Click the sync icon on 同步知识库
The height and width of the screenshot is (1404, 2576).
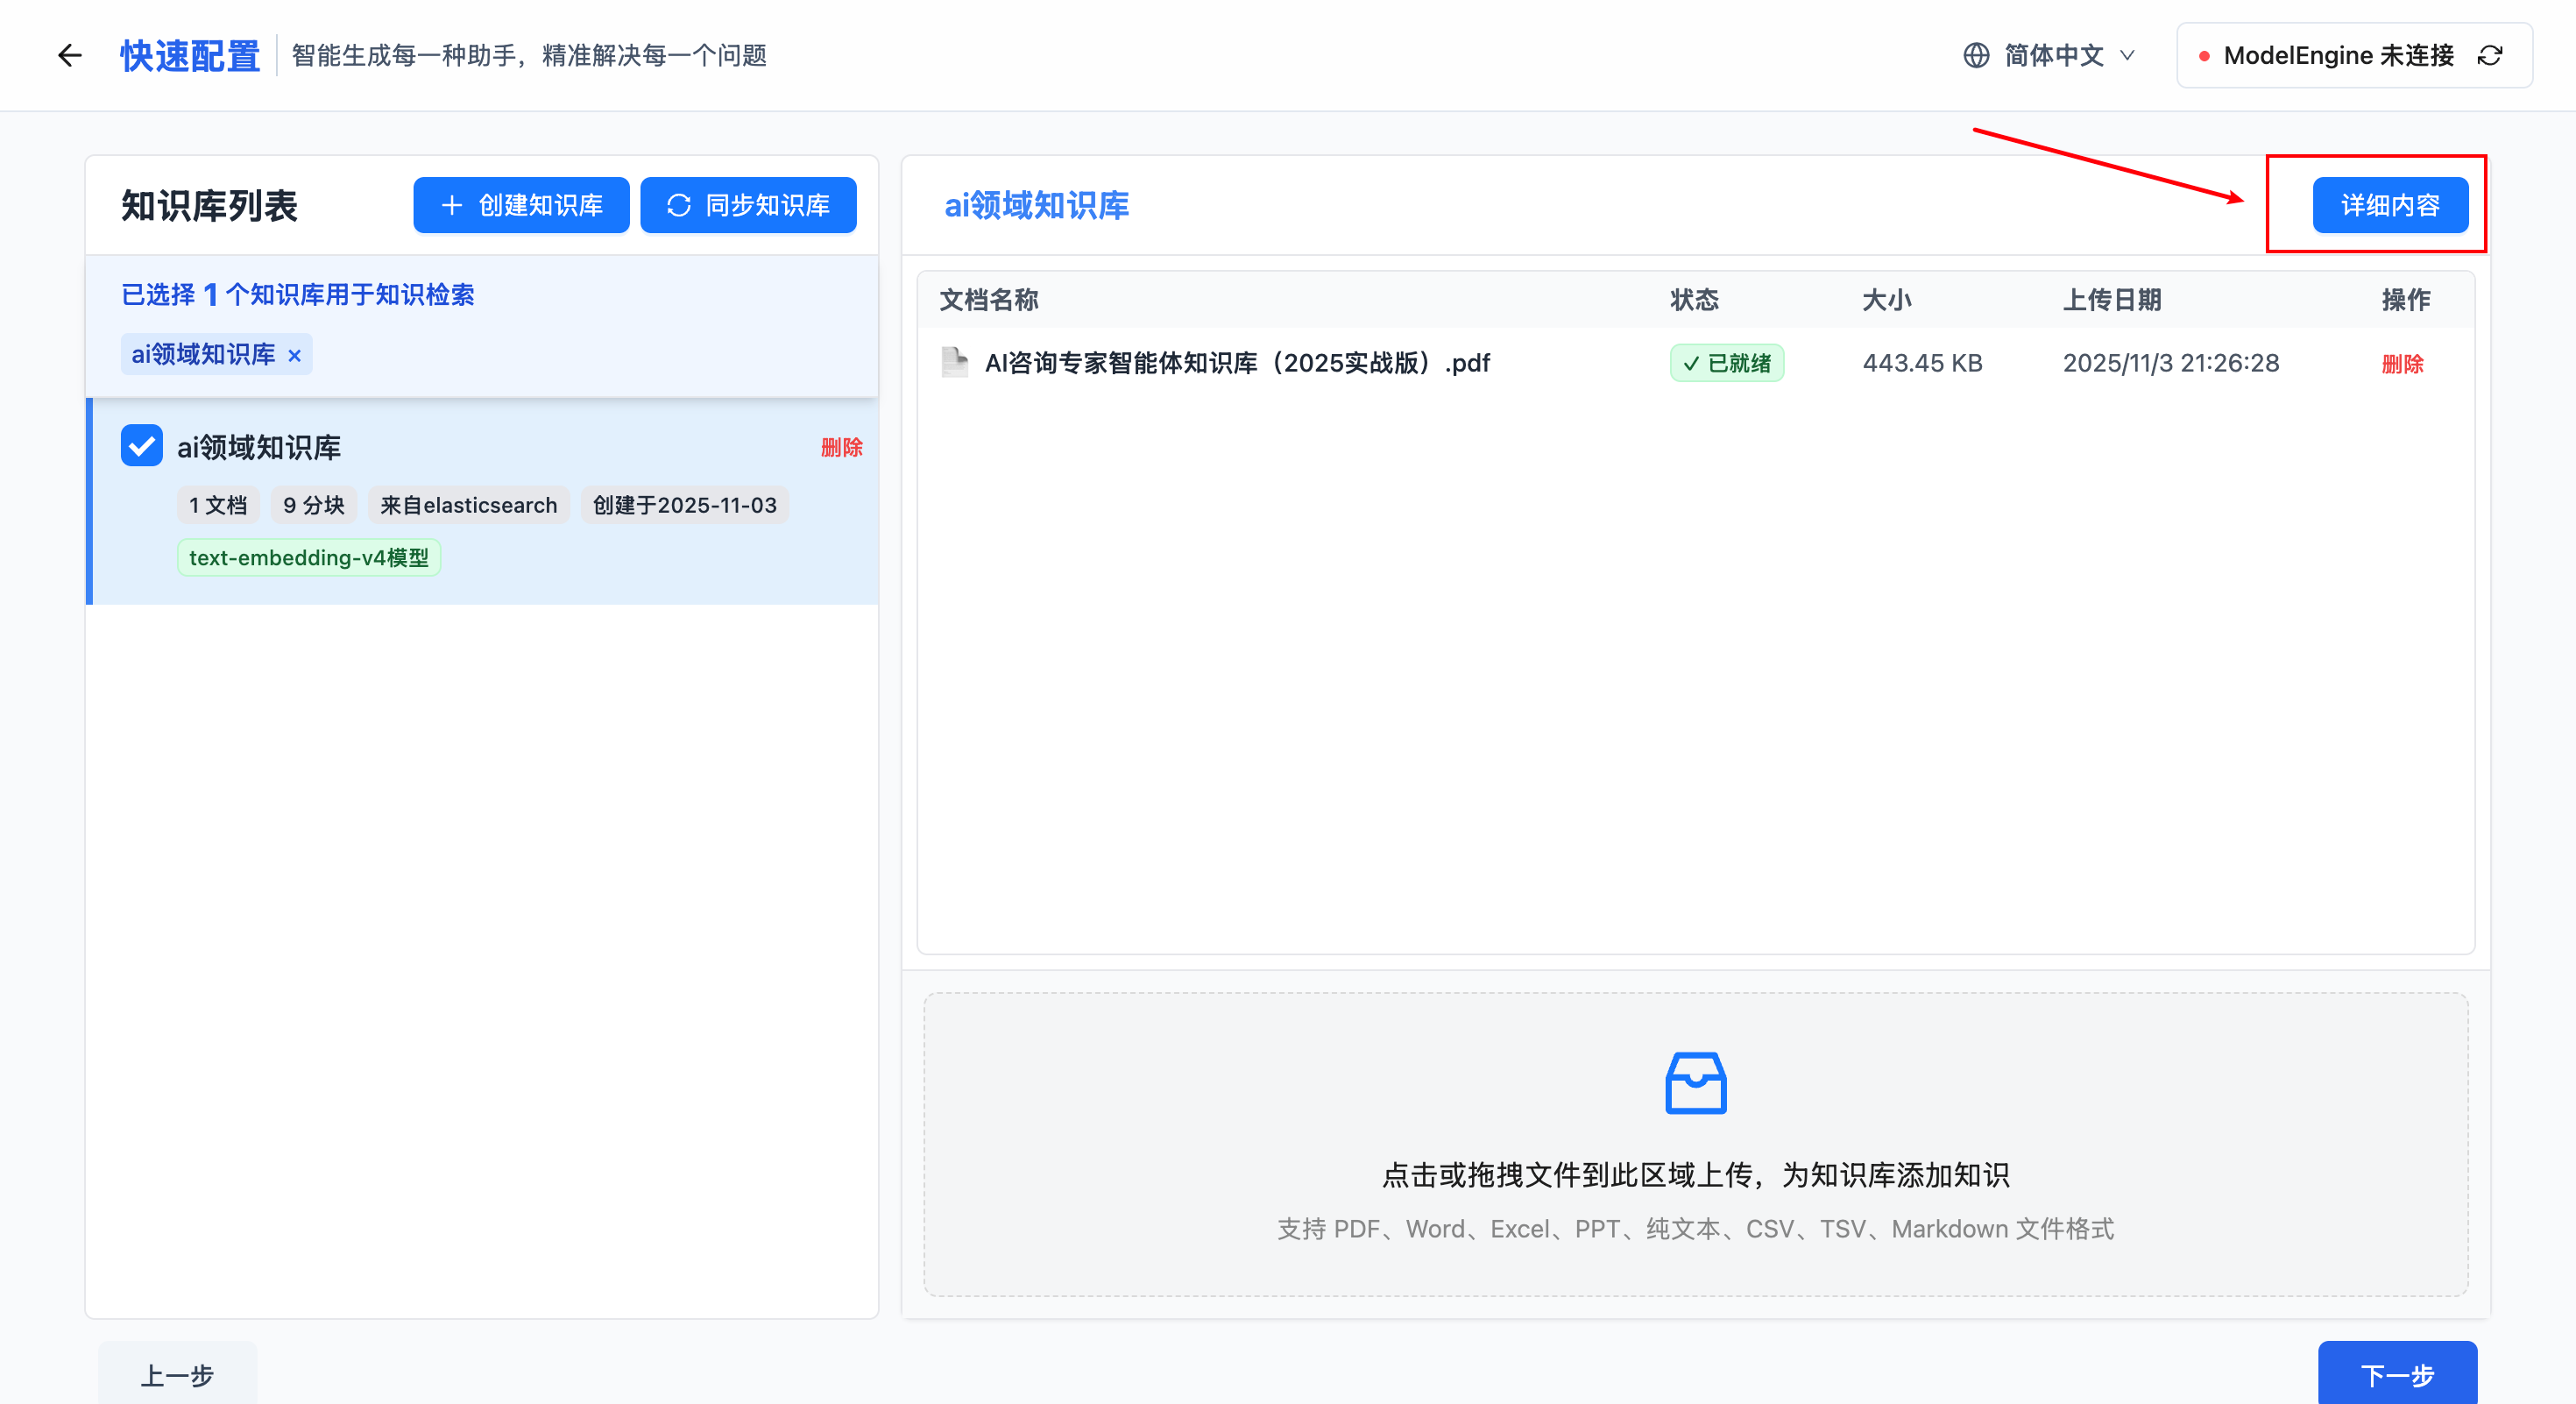679,205
